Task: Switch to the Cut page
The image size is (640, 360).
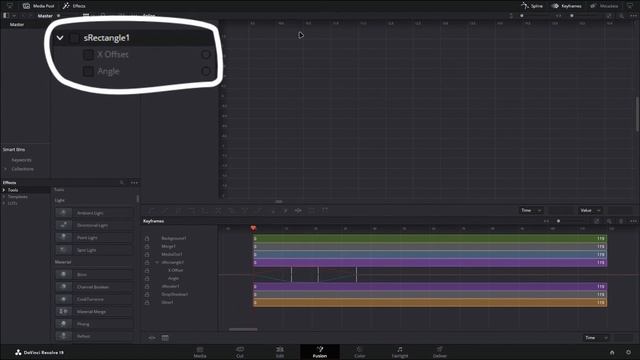Action: [x=240, y=352]
